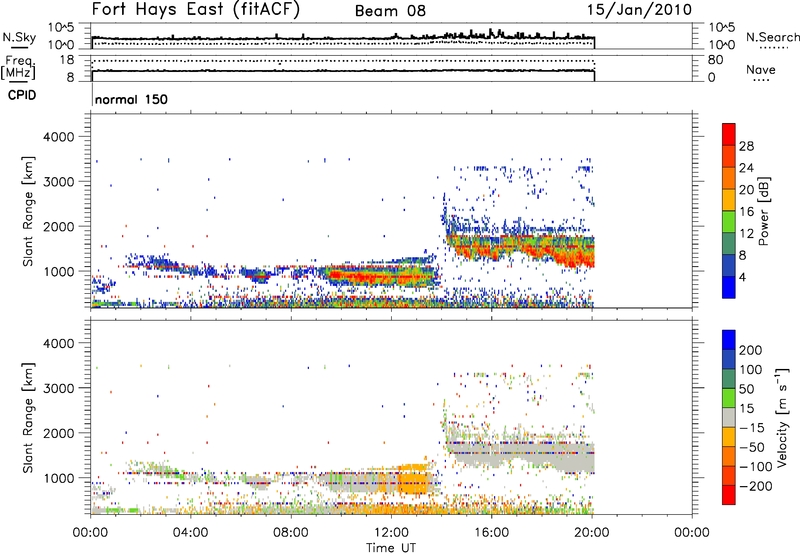Click the '4000' range tick of the power panel

59,137
